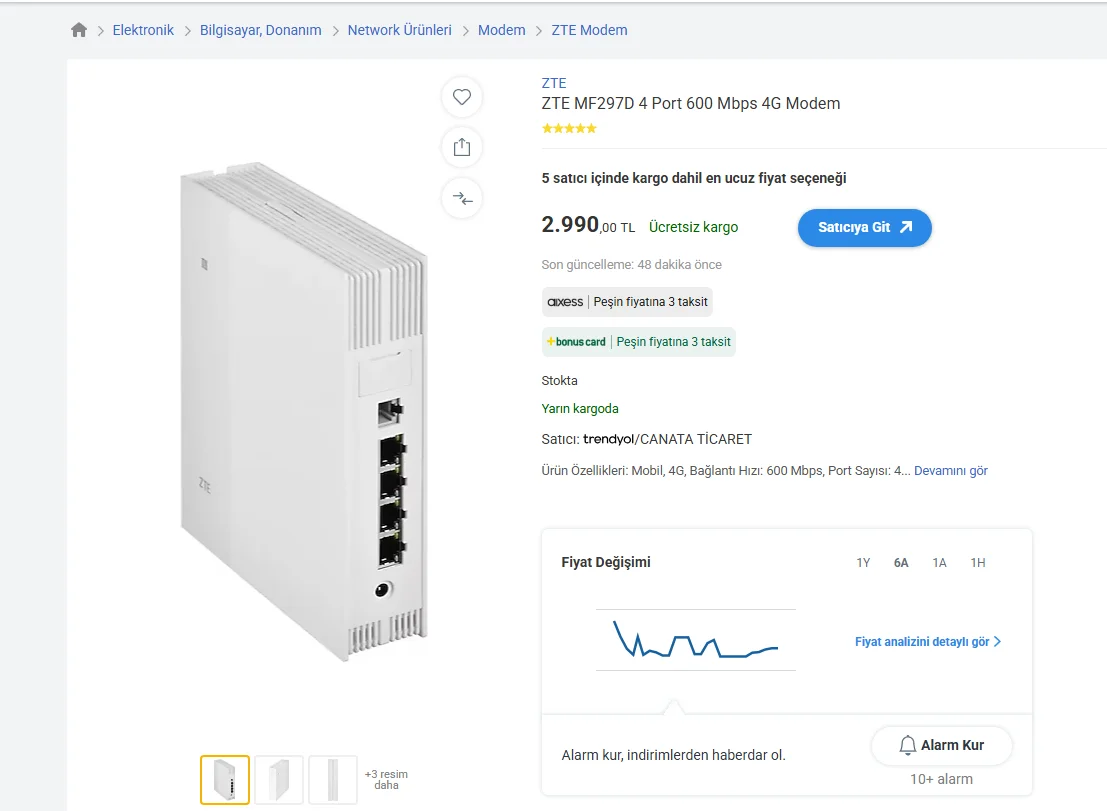This screenshot has height=811, width=1107.
Task: Add product to favorites with heart icon
Action: (x=462, y=97)
